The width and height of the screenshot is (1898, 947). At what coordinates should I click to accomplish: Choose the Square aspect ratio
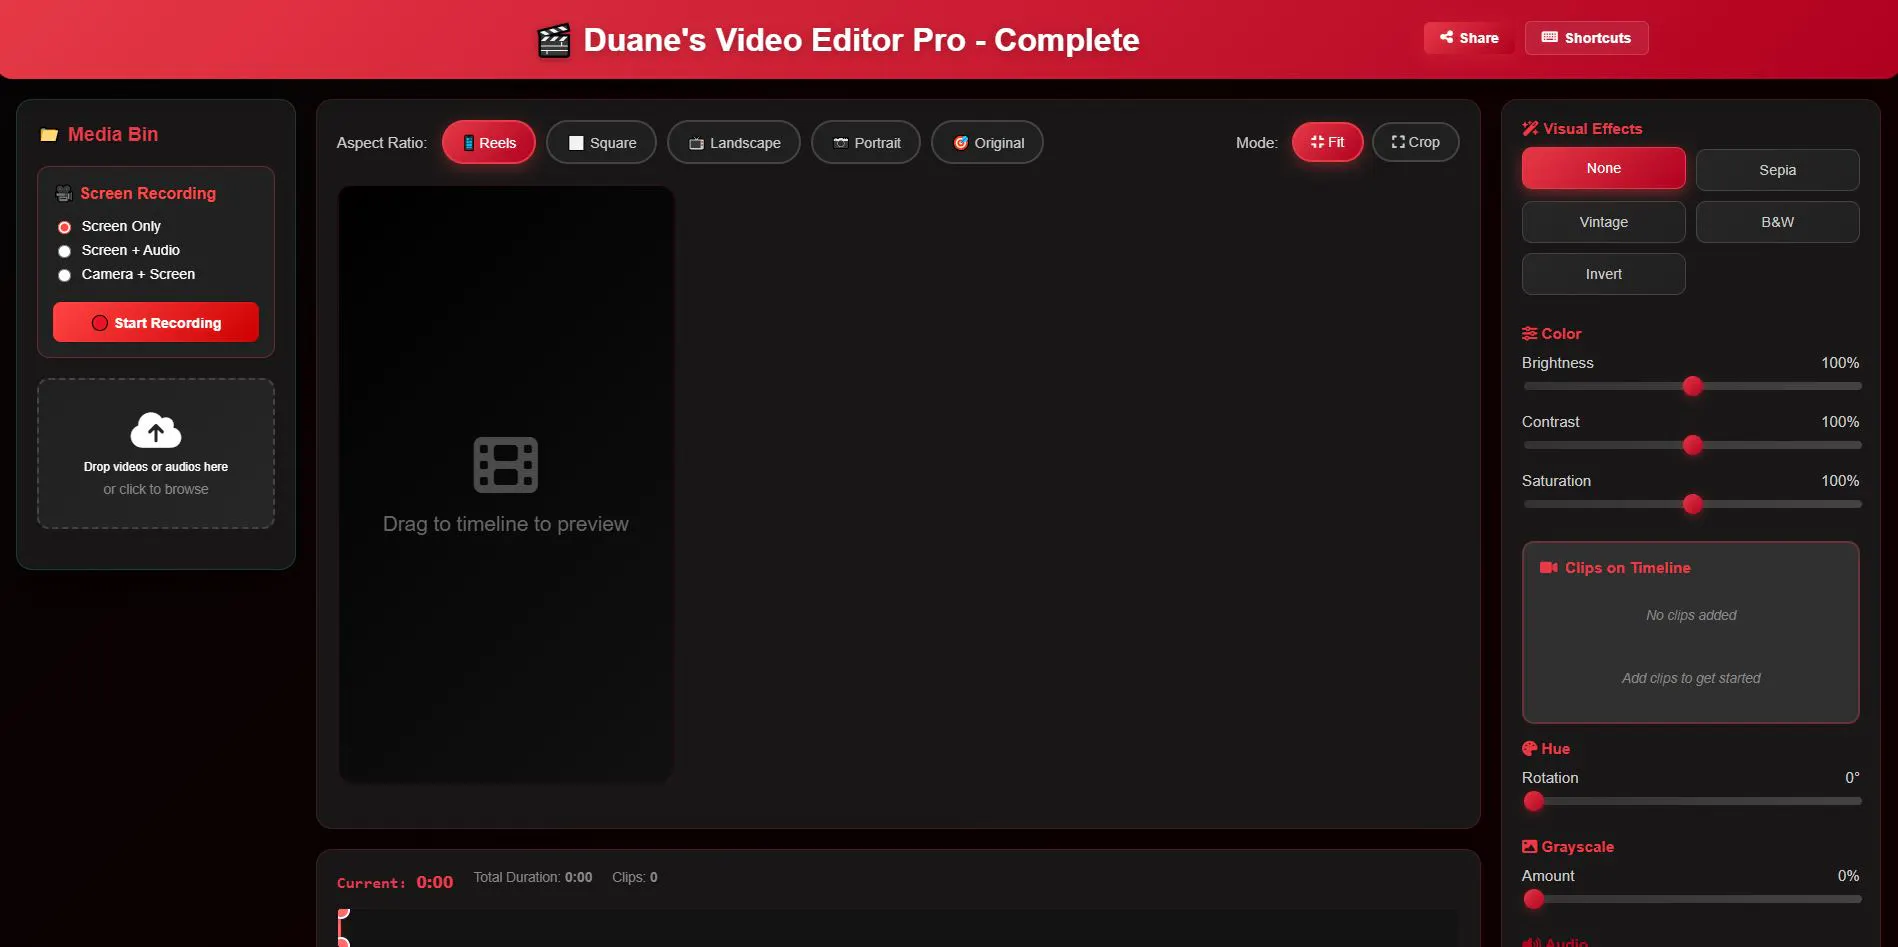click(601, 143)
